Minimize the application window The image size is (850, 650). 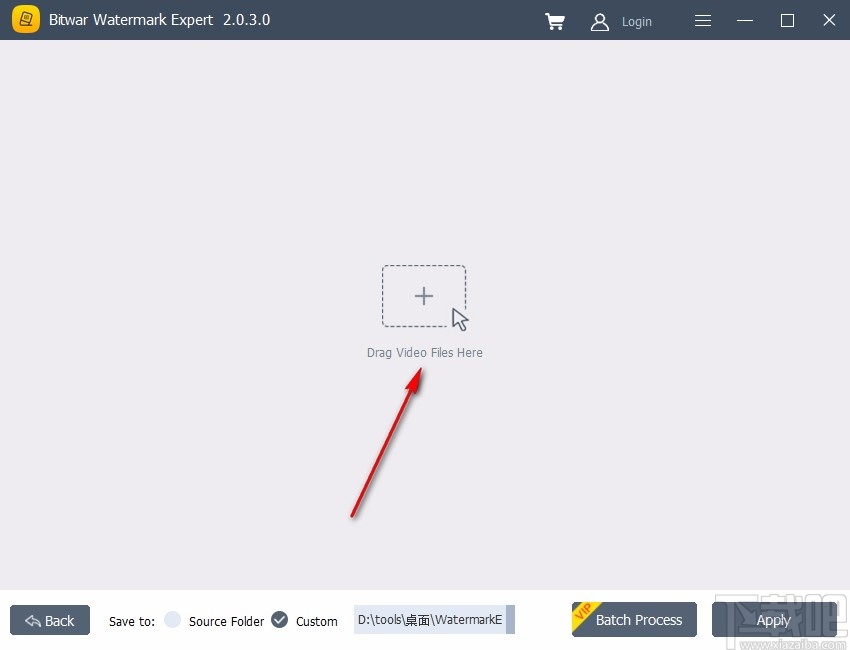pos(744,20)
